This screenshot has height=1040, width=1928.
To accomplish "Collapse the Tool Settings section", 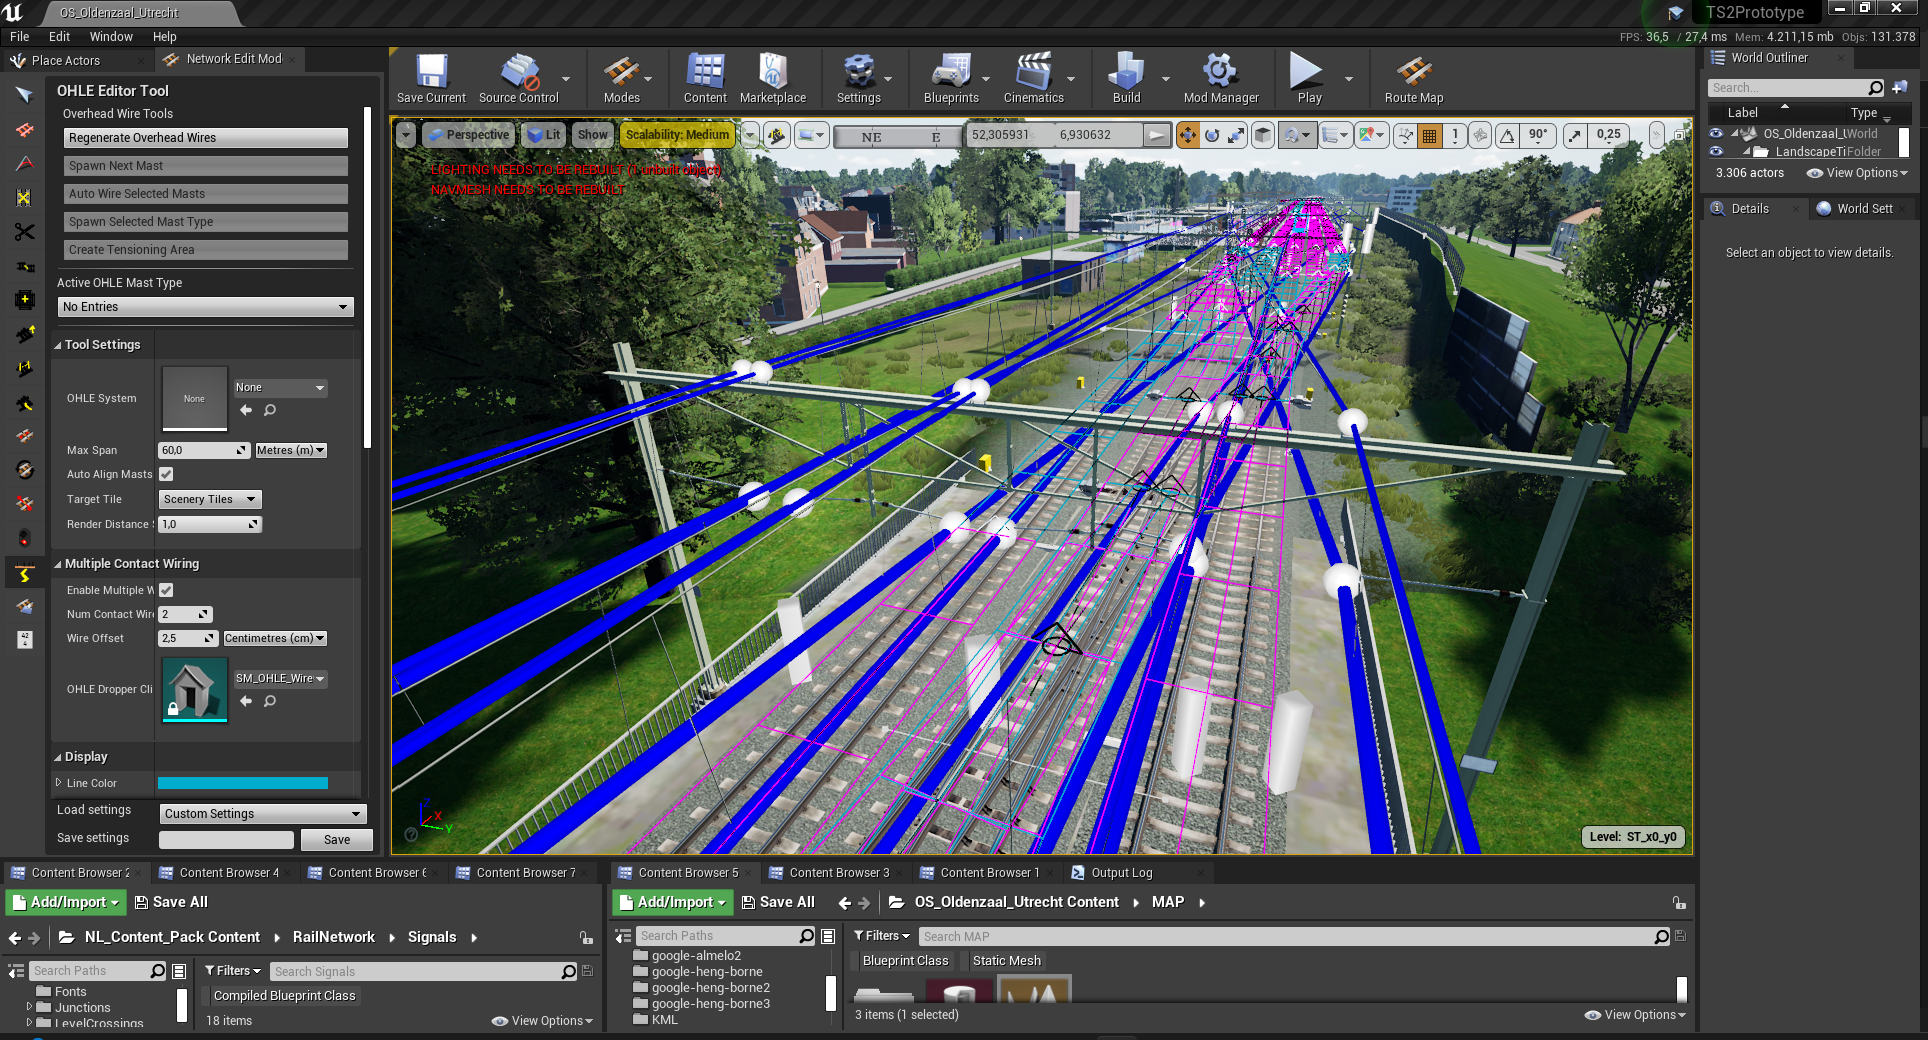I will click(58, 345).
